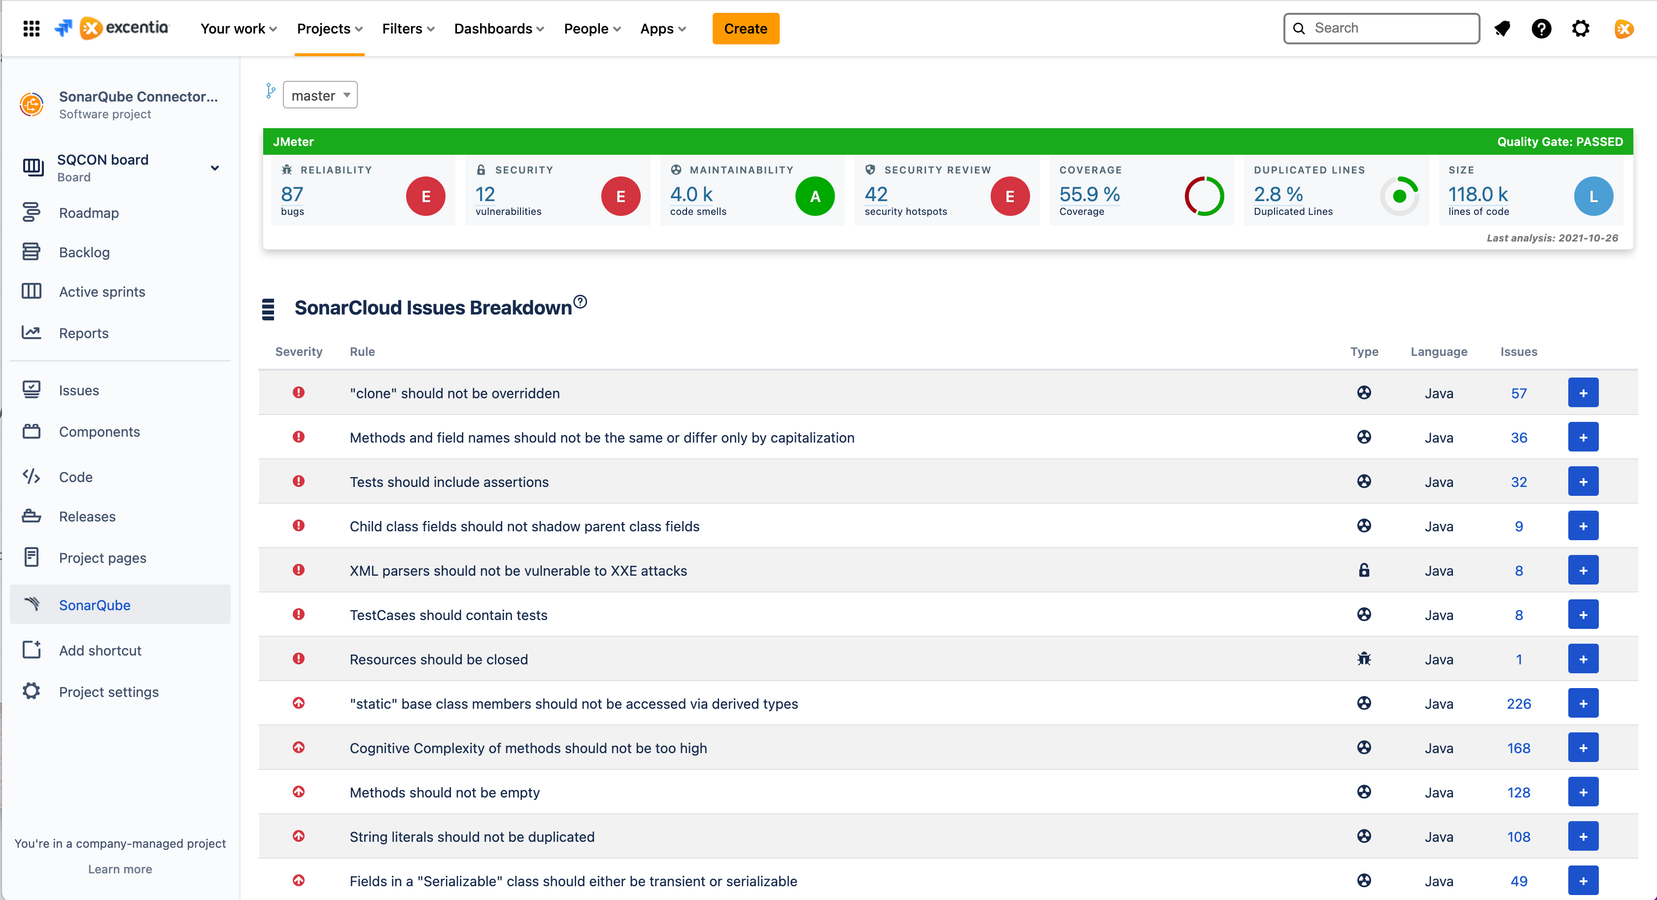Click the Duplicated Lines ring indicator
This screenshot has width=1657, height=900.
[x=1400, y=196]
